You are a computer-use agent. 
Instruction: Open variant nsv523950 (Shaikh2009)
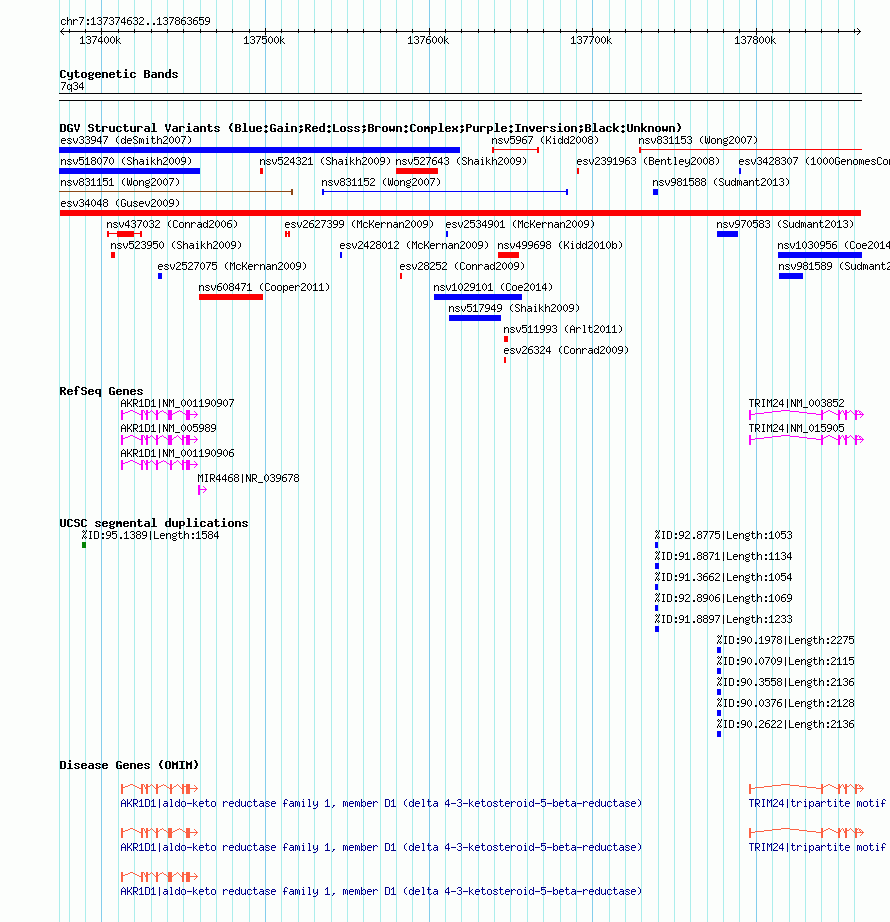pos(176,245)
